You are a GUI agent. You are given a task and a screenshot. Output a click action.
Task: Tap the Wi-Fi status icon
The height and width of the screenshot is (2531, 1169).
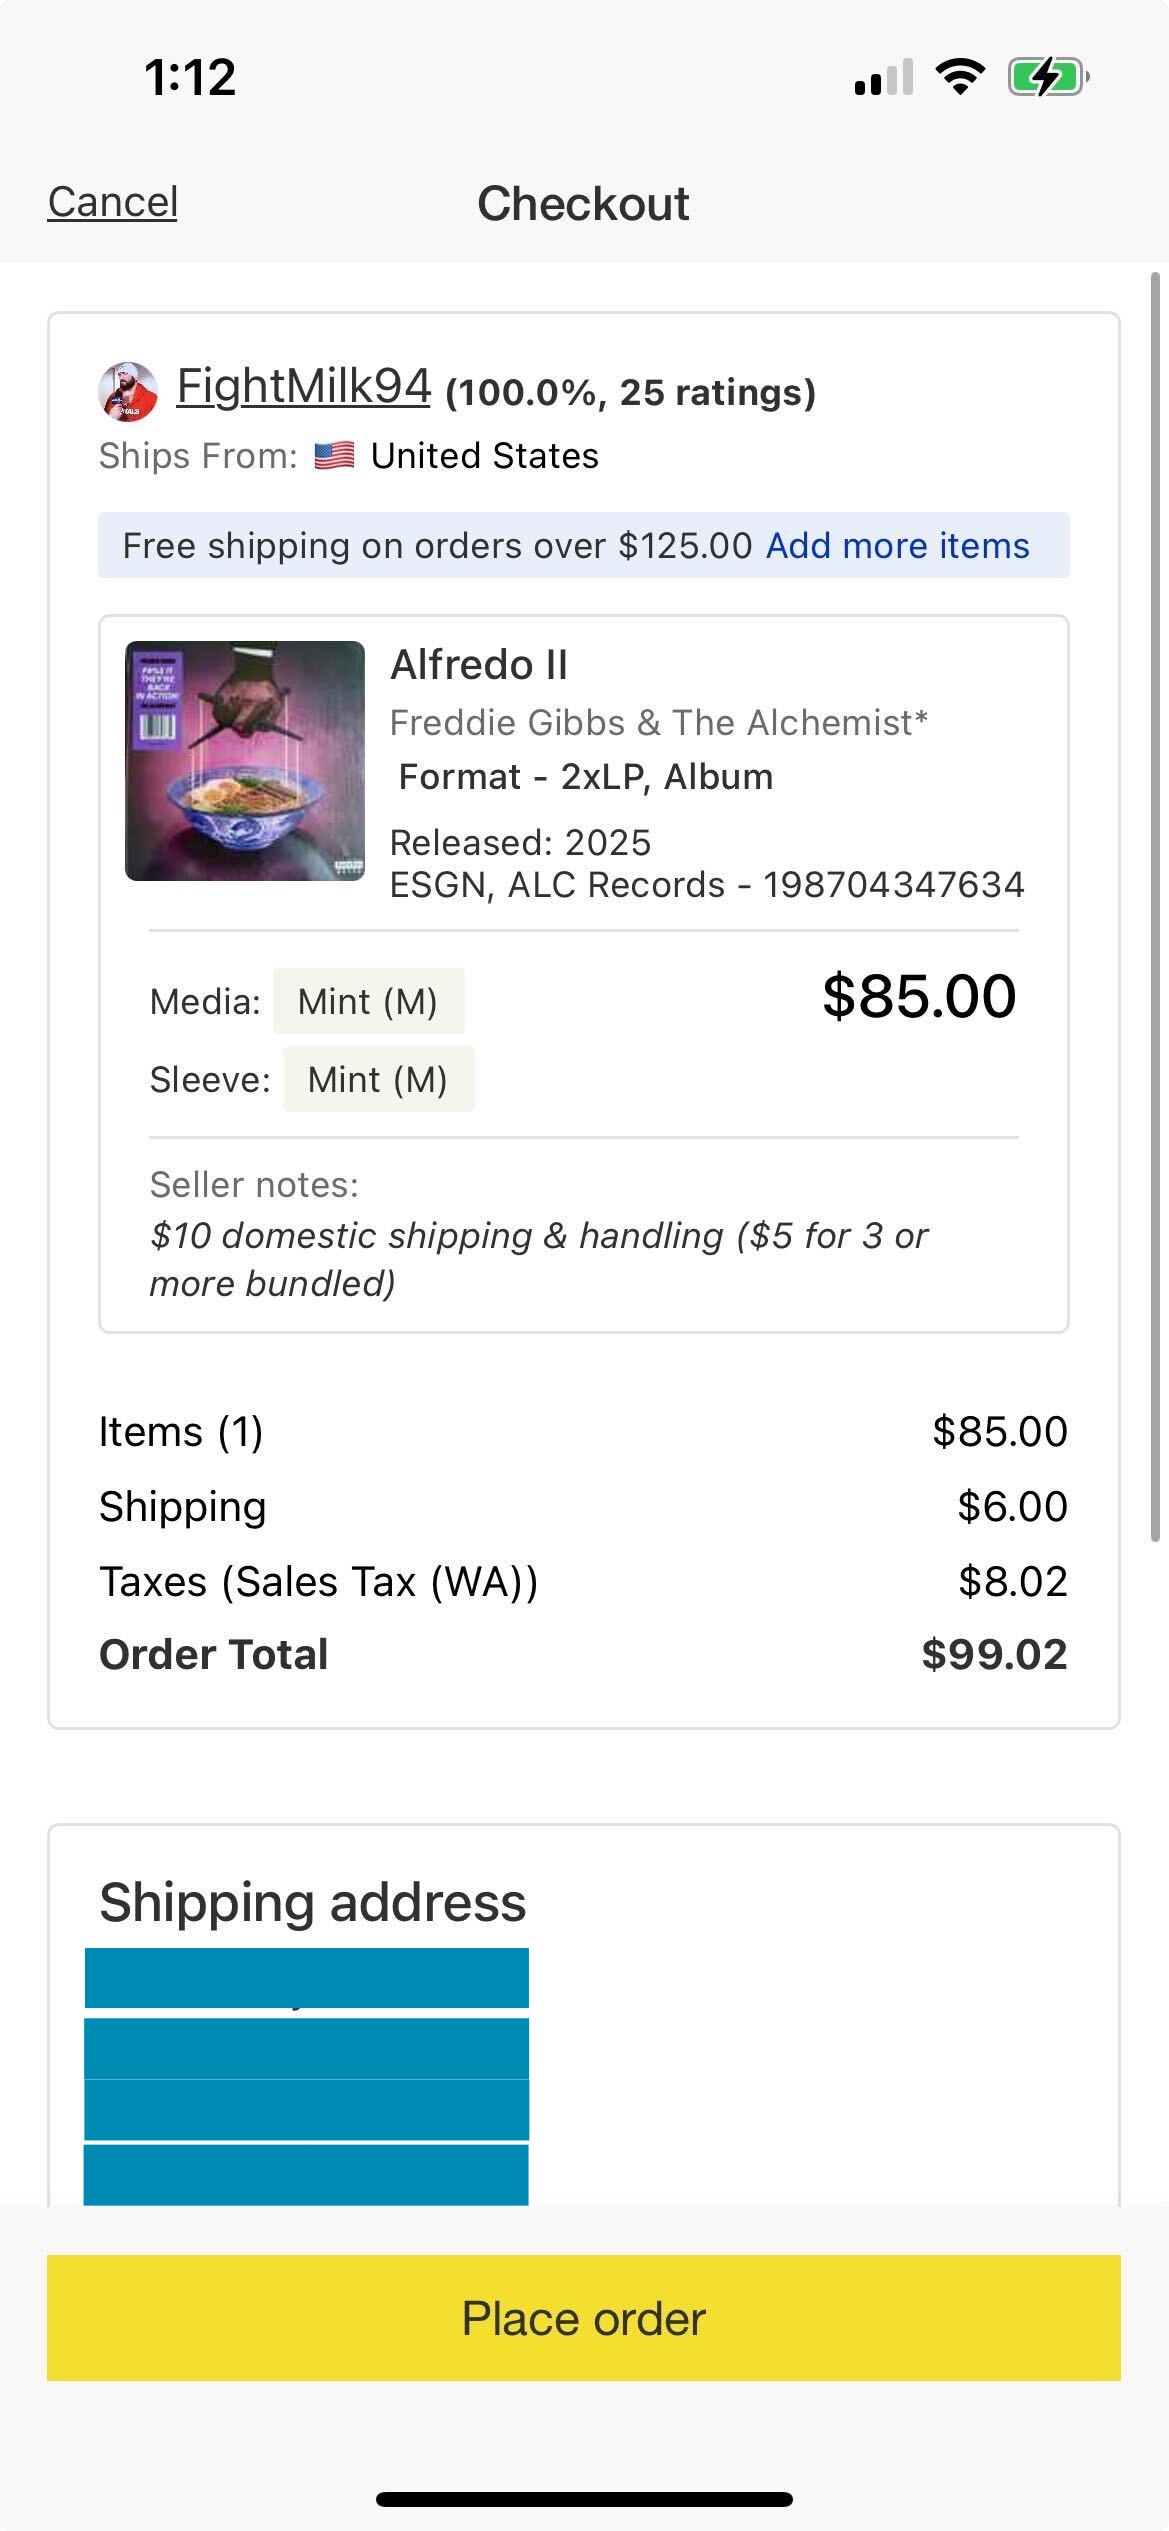pyautogui.click(x=960, y=76)
